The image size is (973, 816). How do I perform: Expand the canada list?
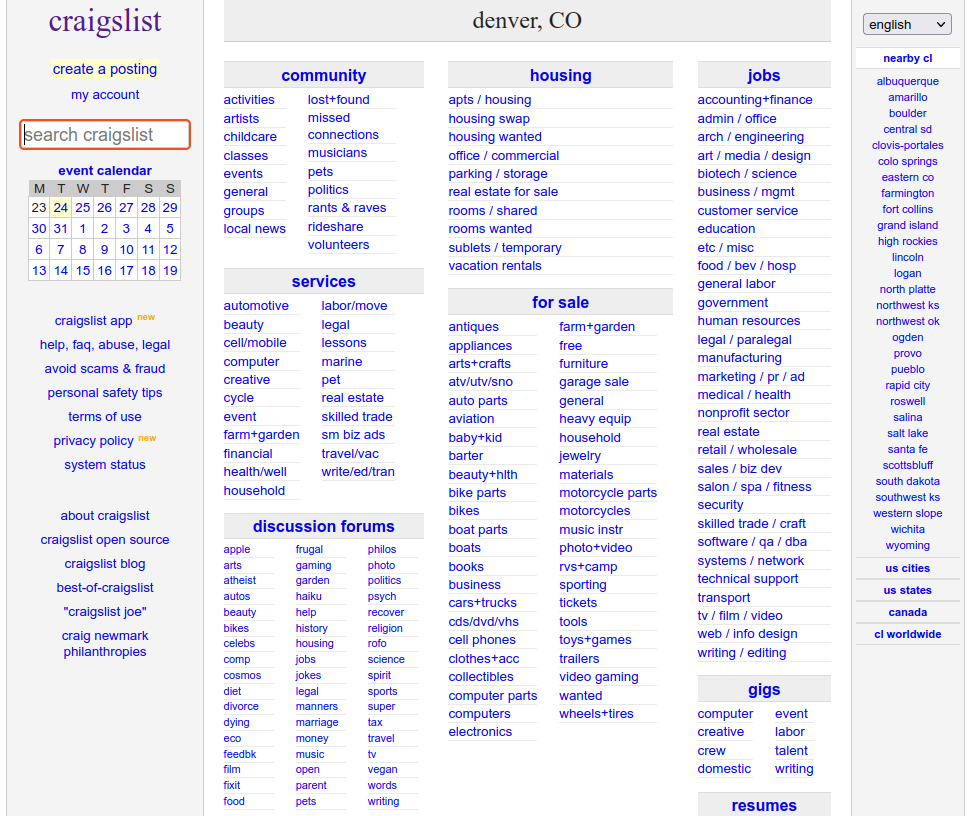pyautogui.click(x=907, y=612)
